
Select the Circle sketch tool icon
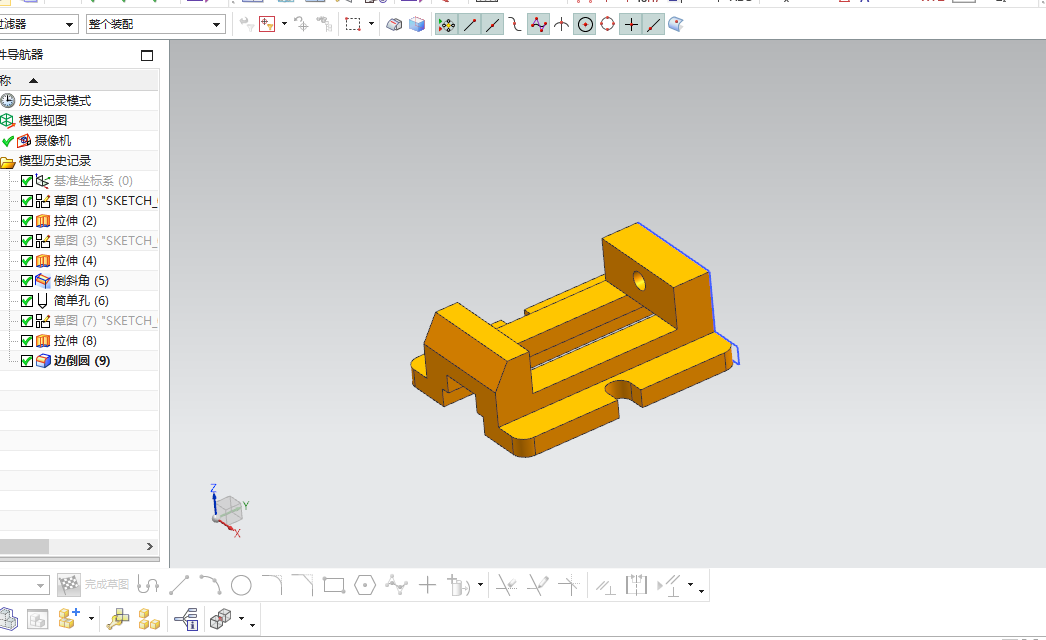(x=241, y=585)
